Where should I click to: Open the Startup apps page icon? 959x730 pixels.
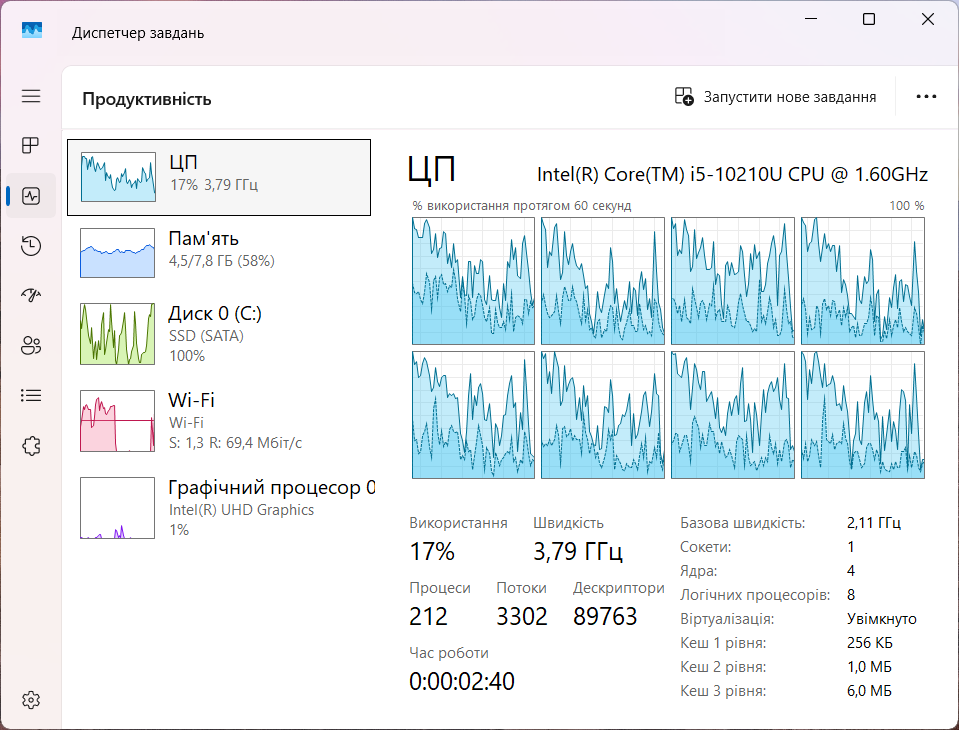point(31,295)
